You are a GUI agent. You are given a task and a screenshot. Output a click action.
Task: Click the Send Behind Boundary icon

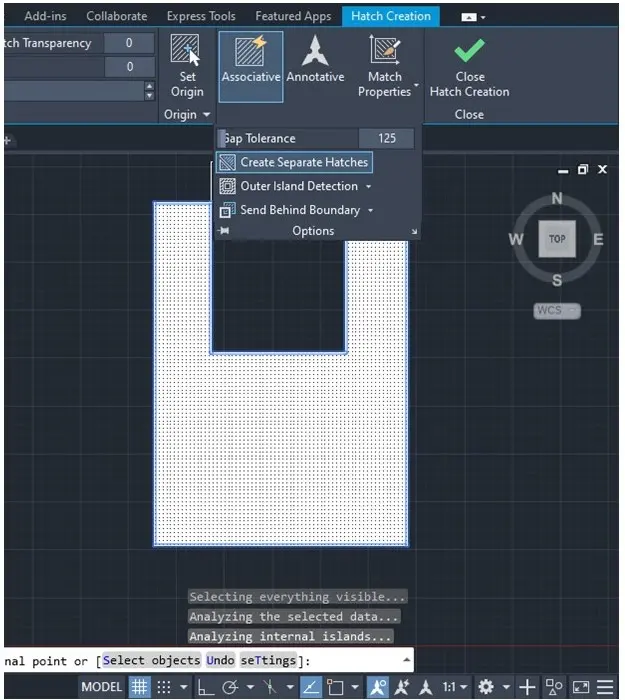[227, 210]
